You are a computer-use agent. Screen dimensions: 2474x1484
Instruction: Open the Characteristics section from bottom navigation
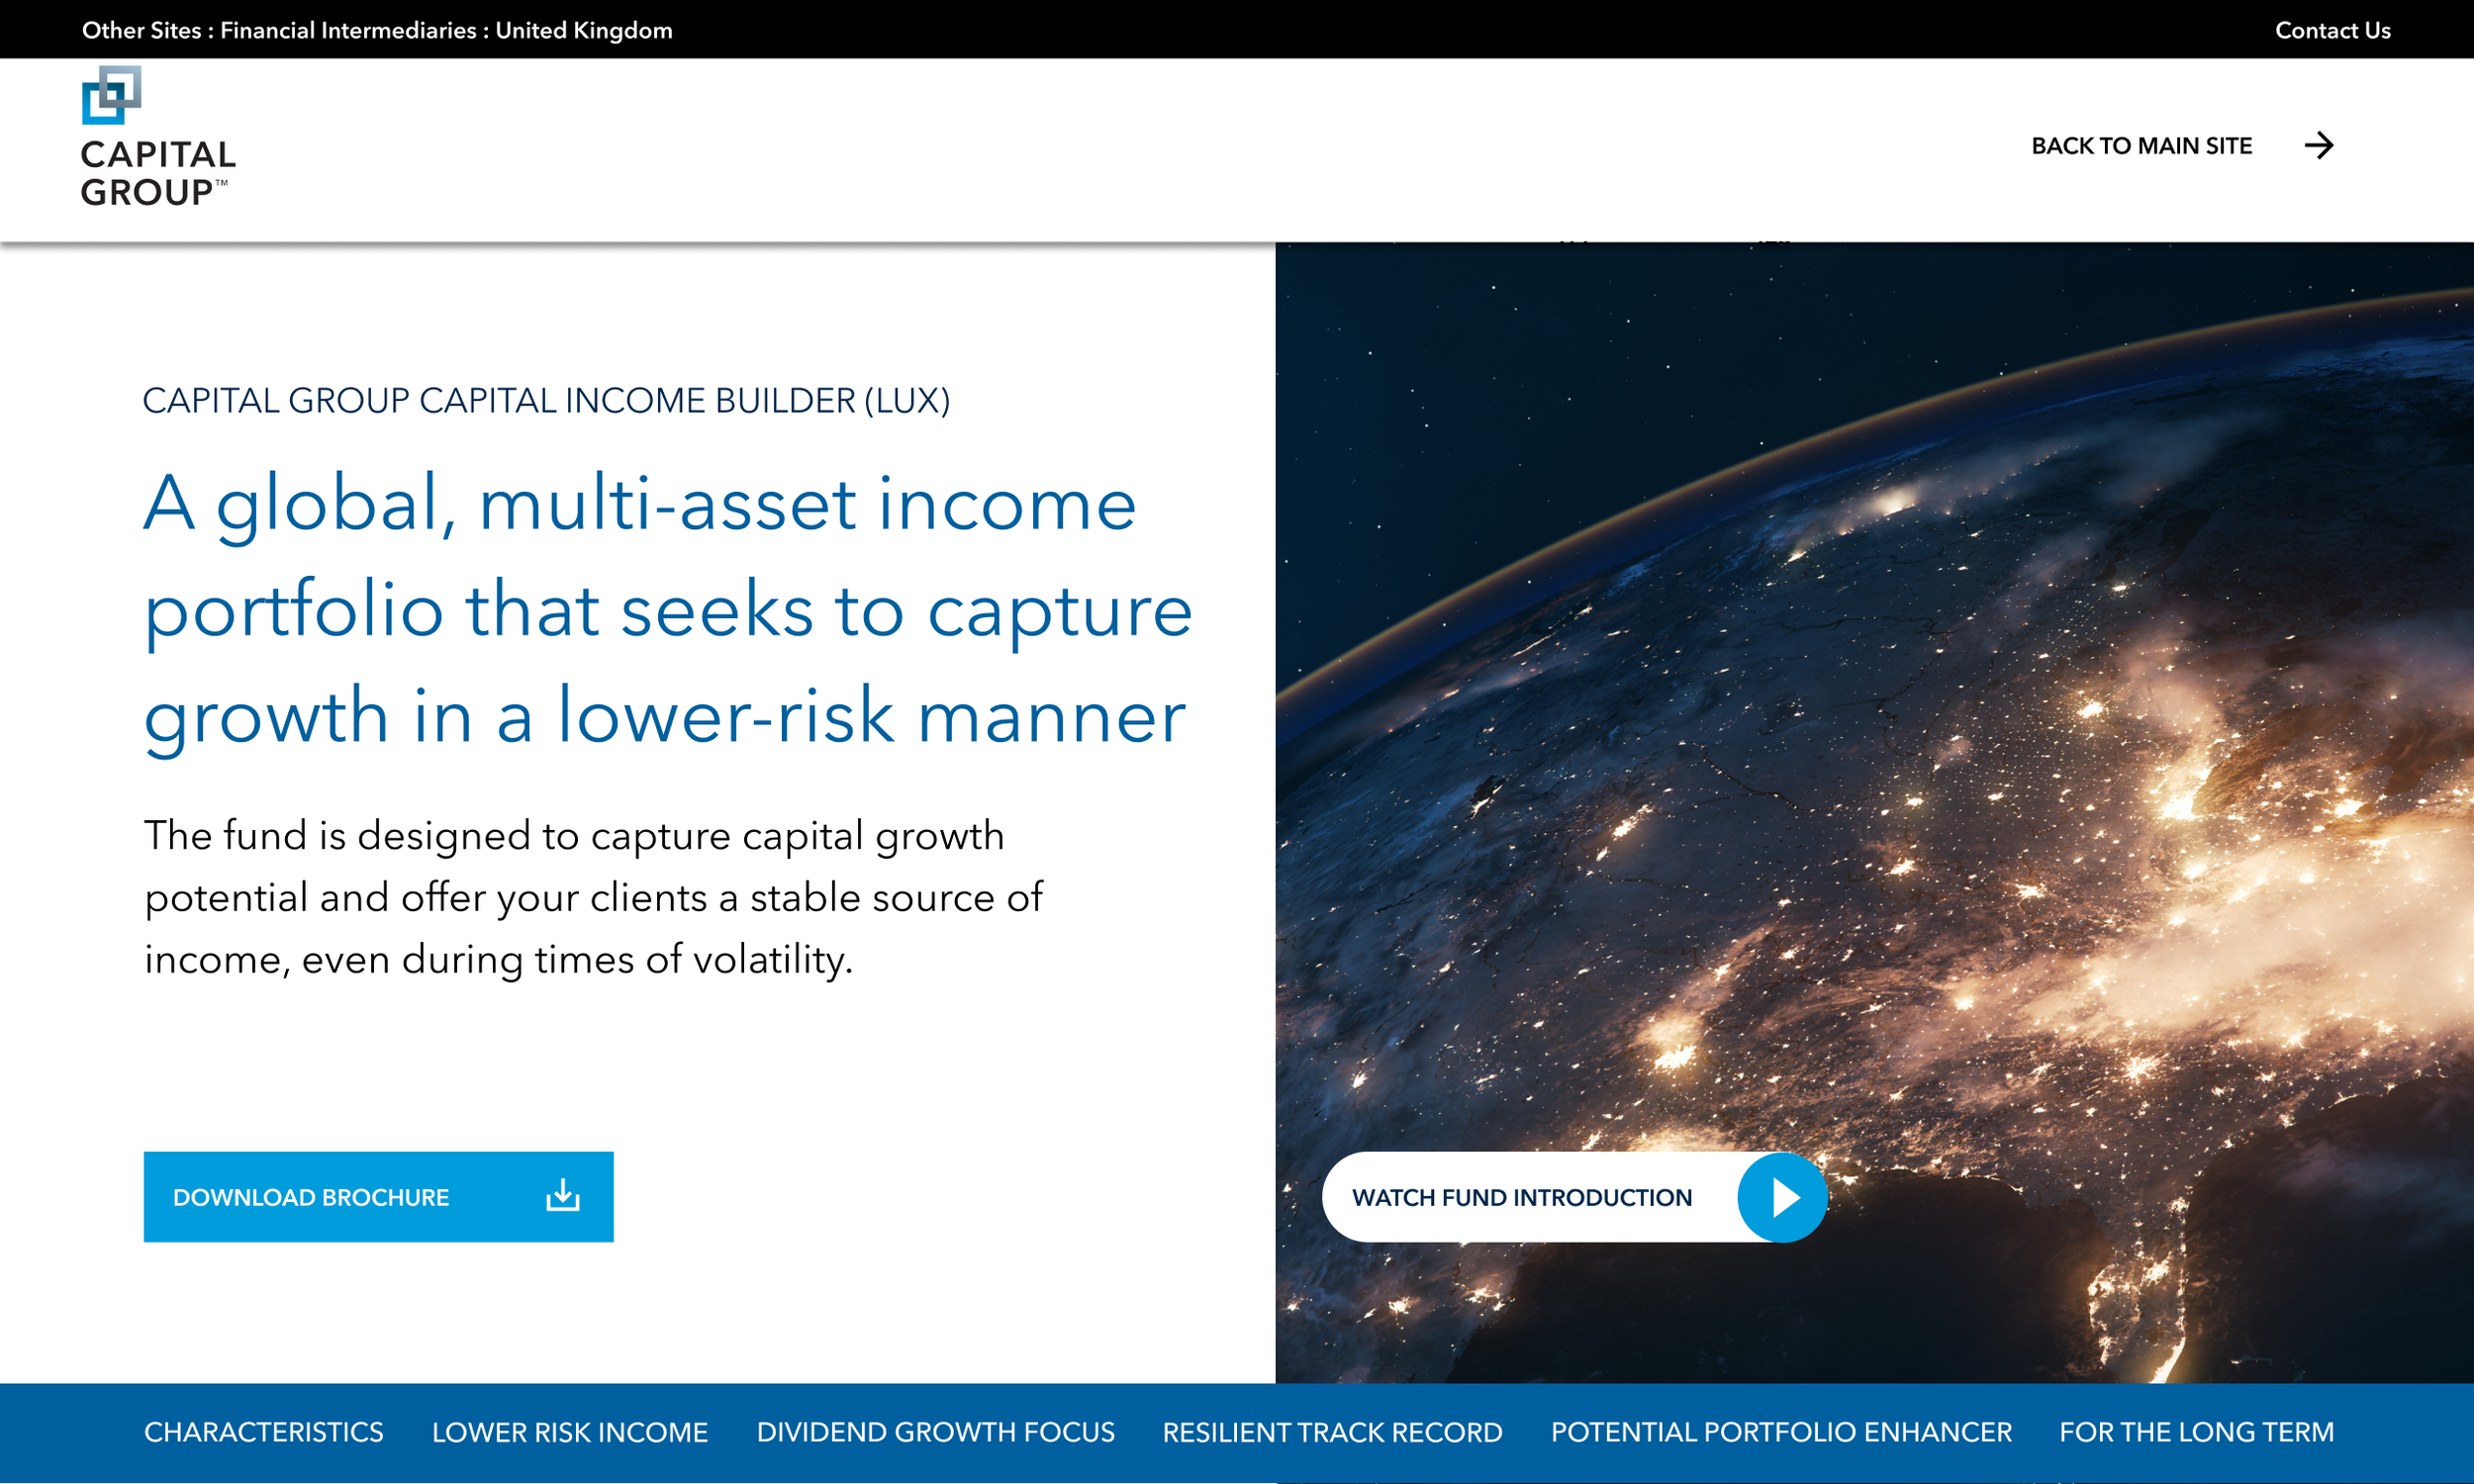point(264,1432)
